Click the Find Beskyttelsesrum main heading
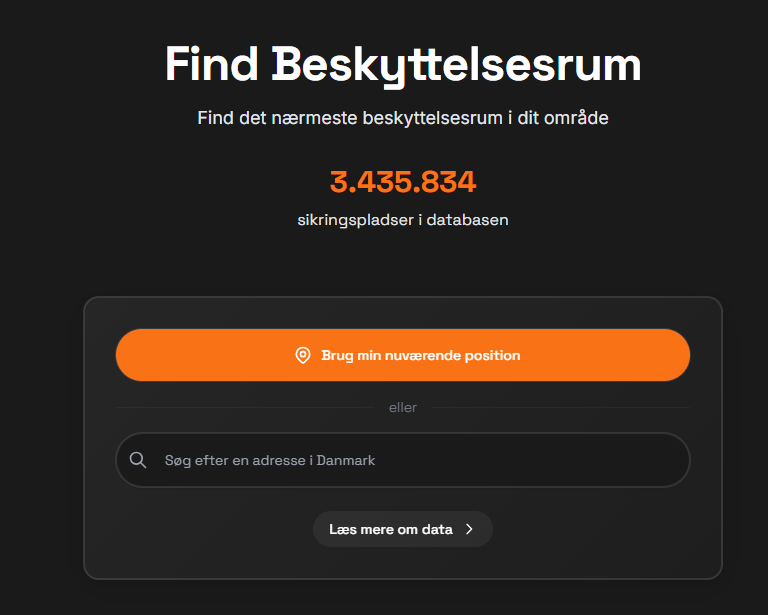Screen dimensions: 768x615 click(403, 65)
